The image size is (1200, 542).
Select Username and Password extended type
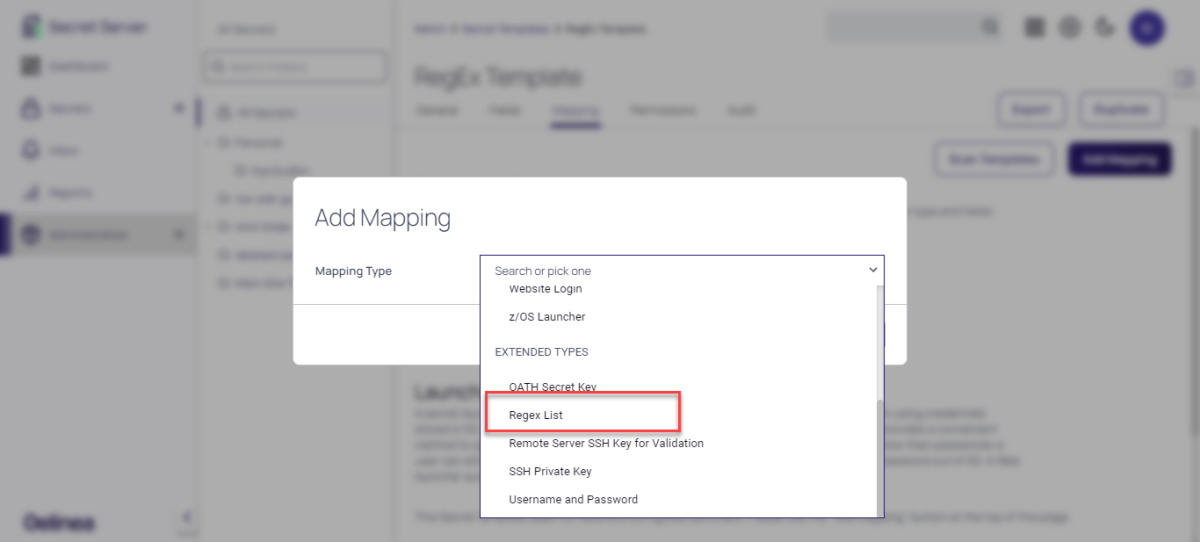(573, 499)
